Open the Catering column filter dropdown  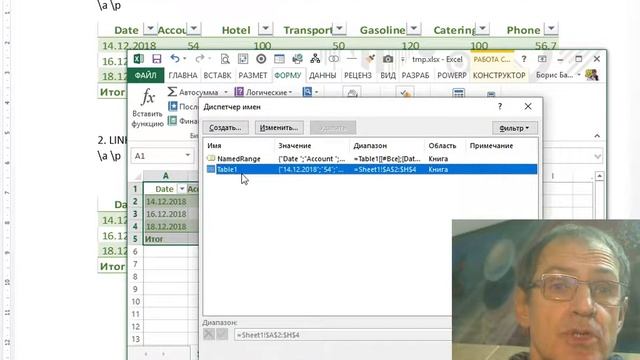(x=482, y=29)
